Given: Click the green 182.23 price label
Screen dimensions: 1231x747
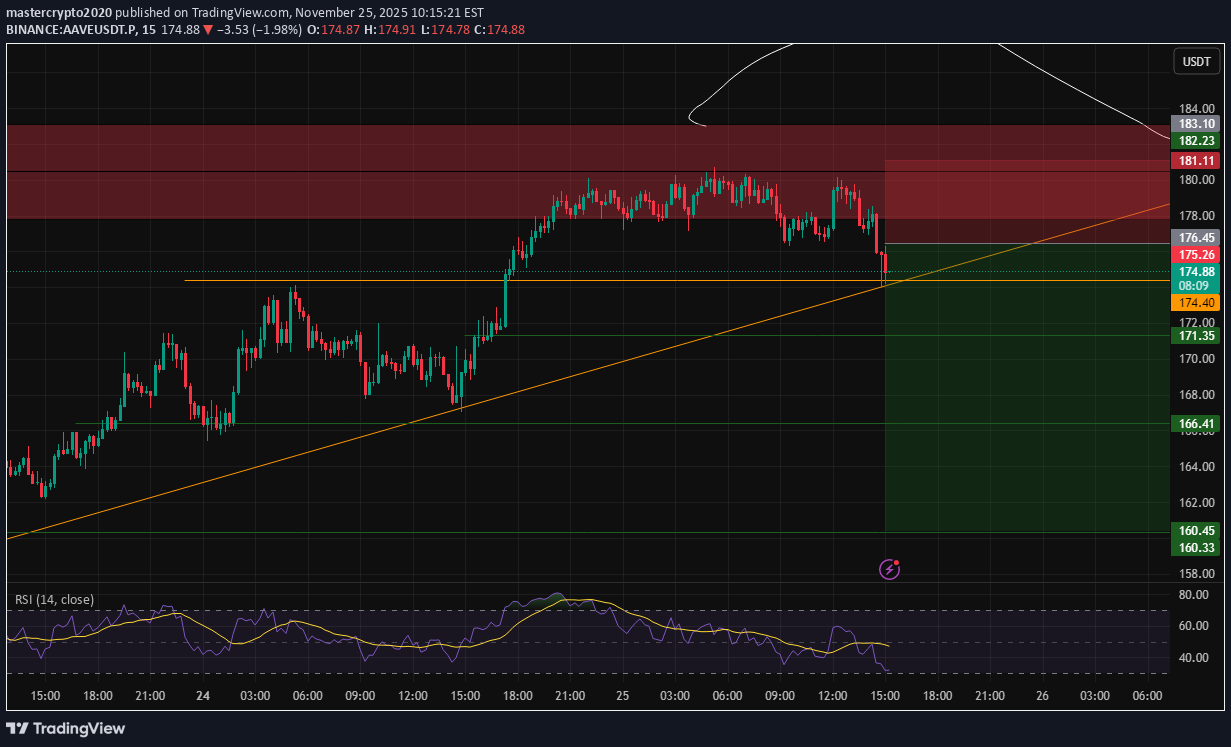Looking at the screenshot, I should pos(1194,141).
